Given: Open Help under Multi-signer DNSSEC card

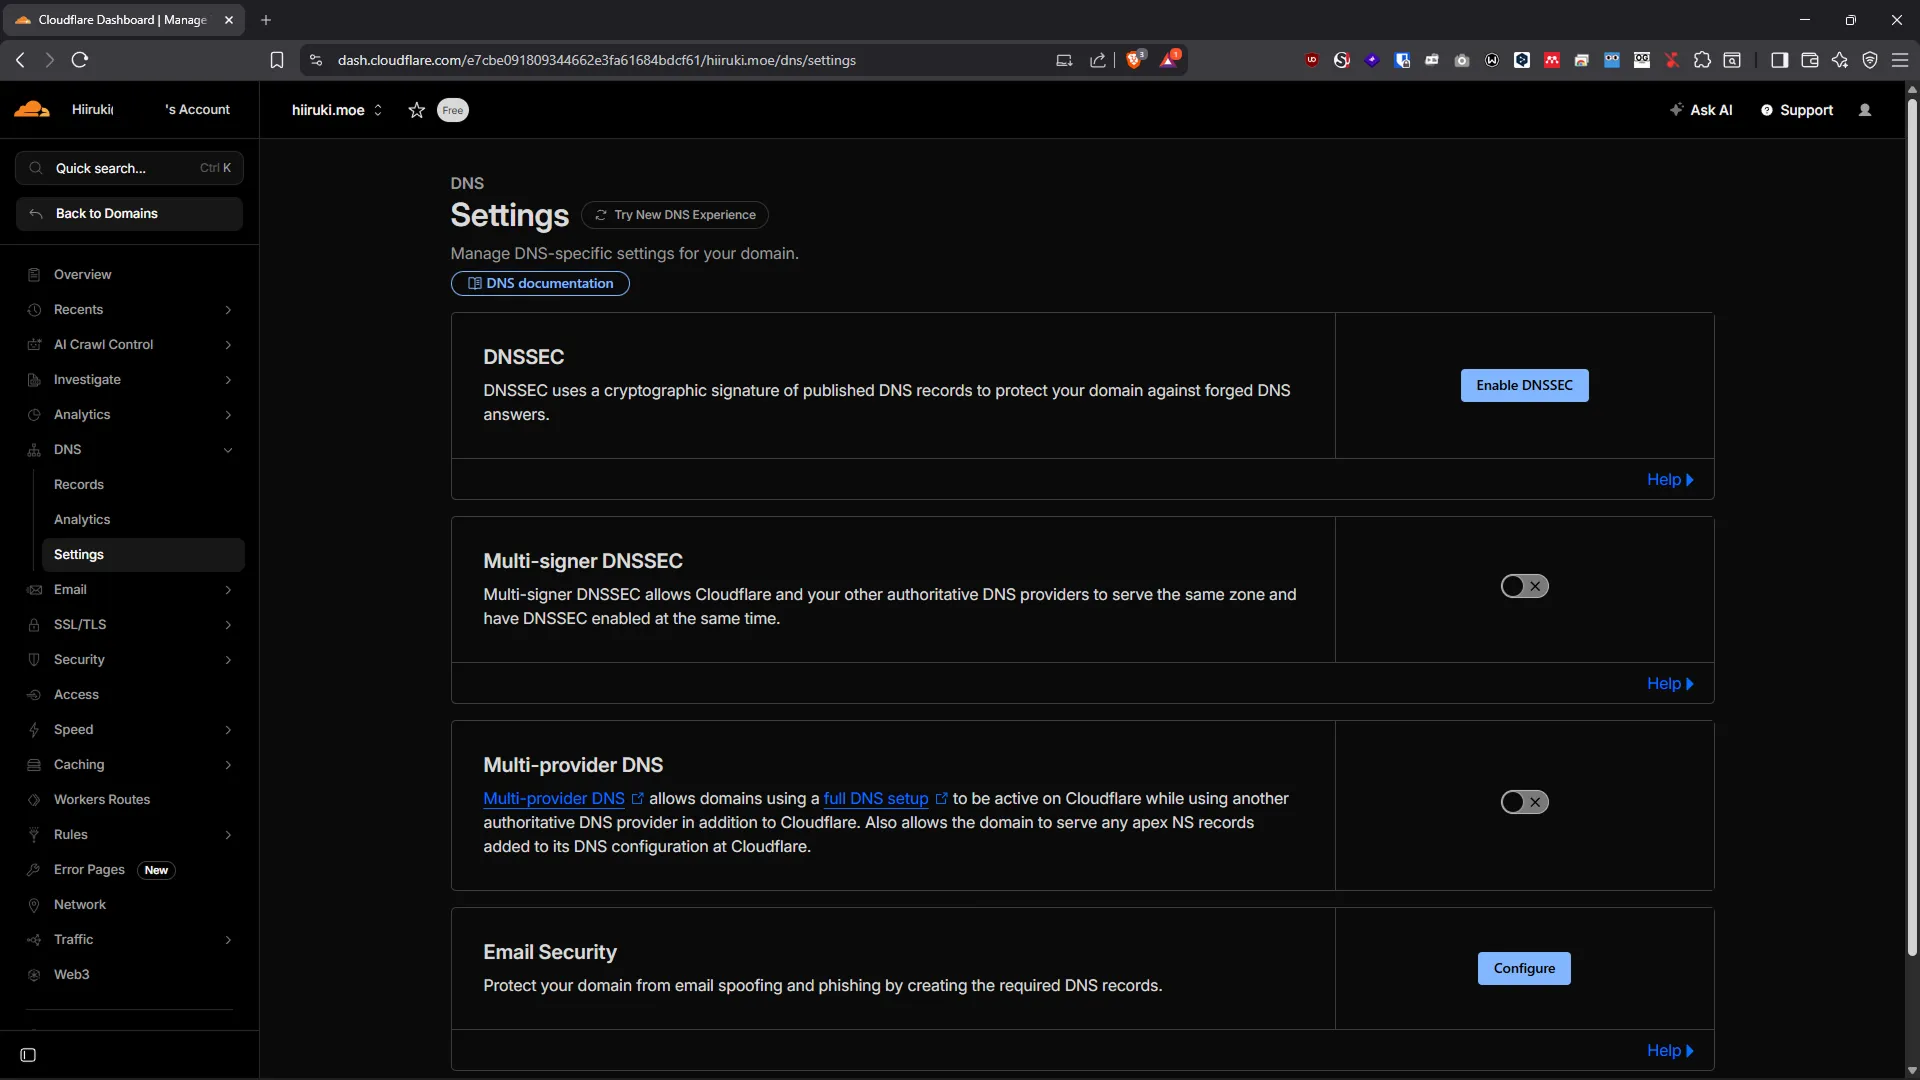Looking at the screenshot, I should click(1670, 684).
